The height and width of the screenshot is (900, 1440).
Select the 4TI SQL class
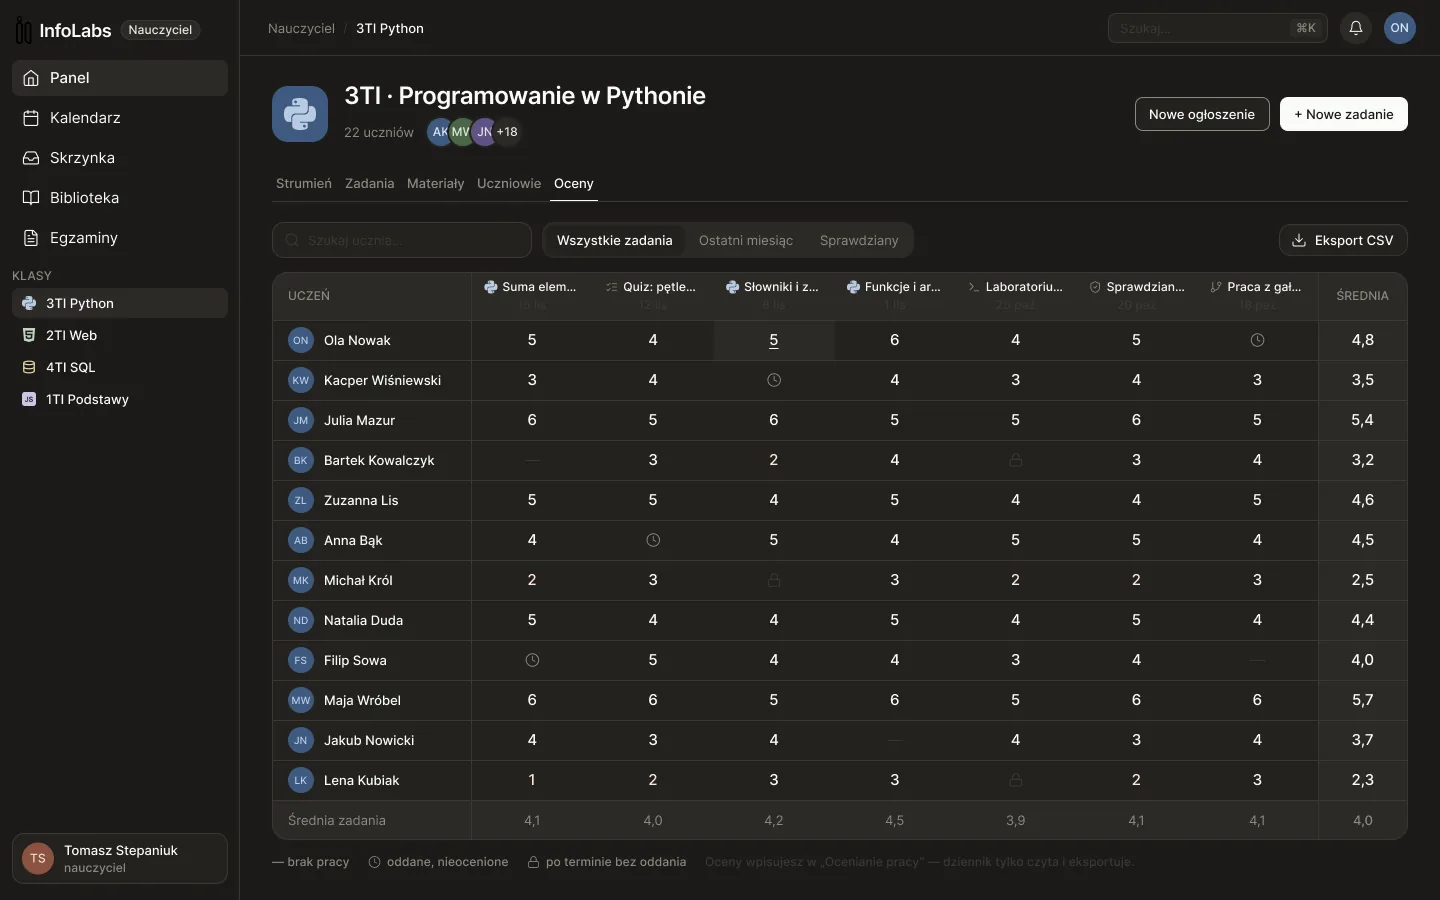coord(120,367)
